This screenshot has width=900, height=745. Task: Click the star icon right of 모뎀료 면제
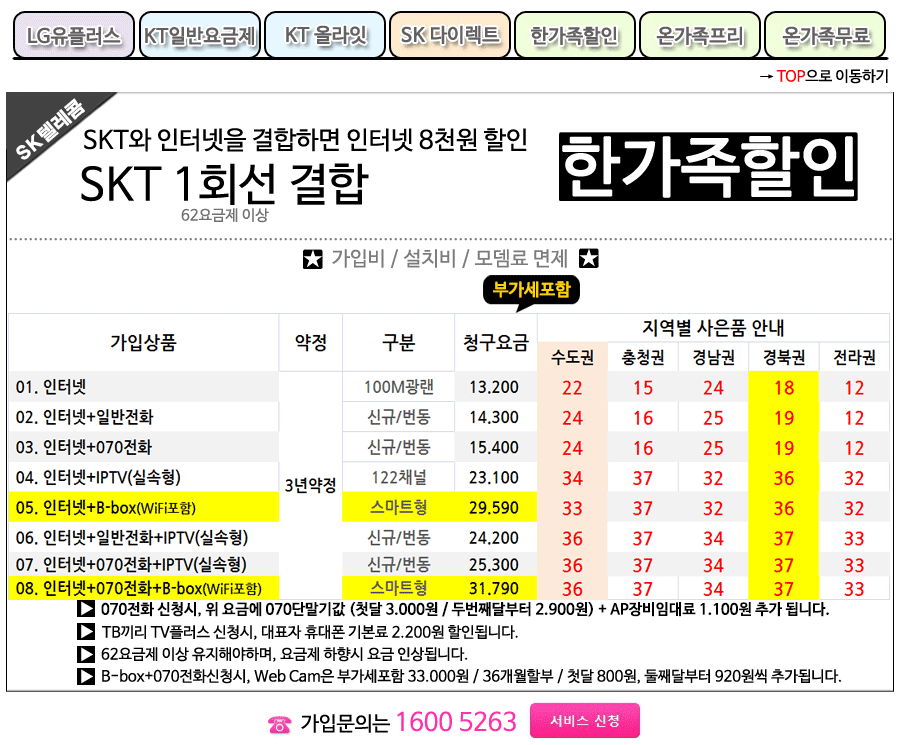pos(589,260)
